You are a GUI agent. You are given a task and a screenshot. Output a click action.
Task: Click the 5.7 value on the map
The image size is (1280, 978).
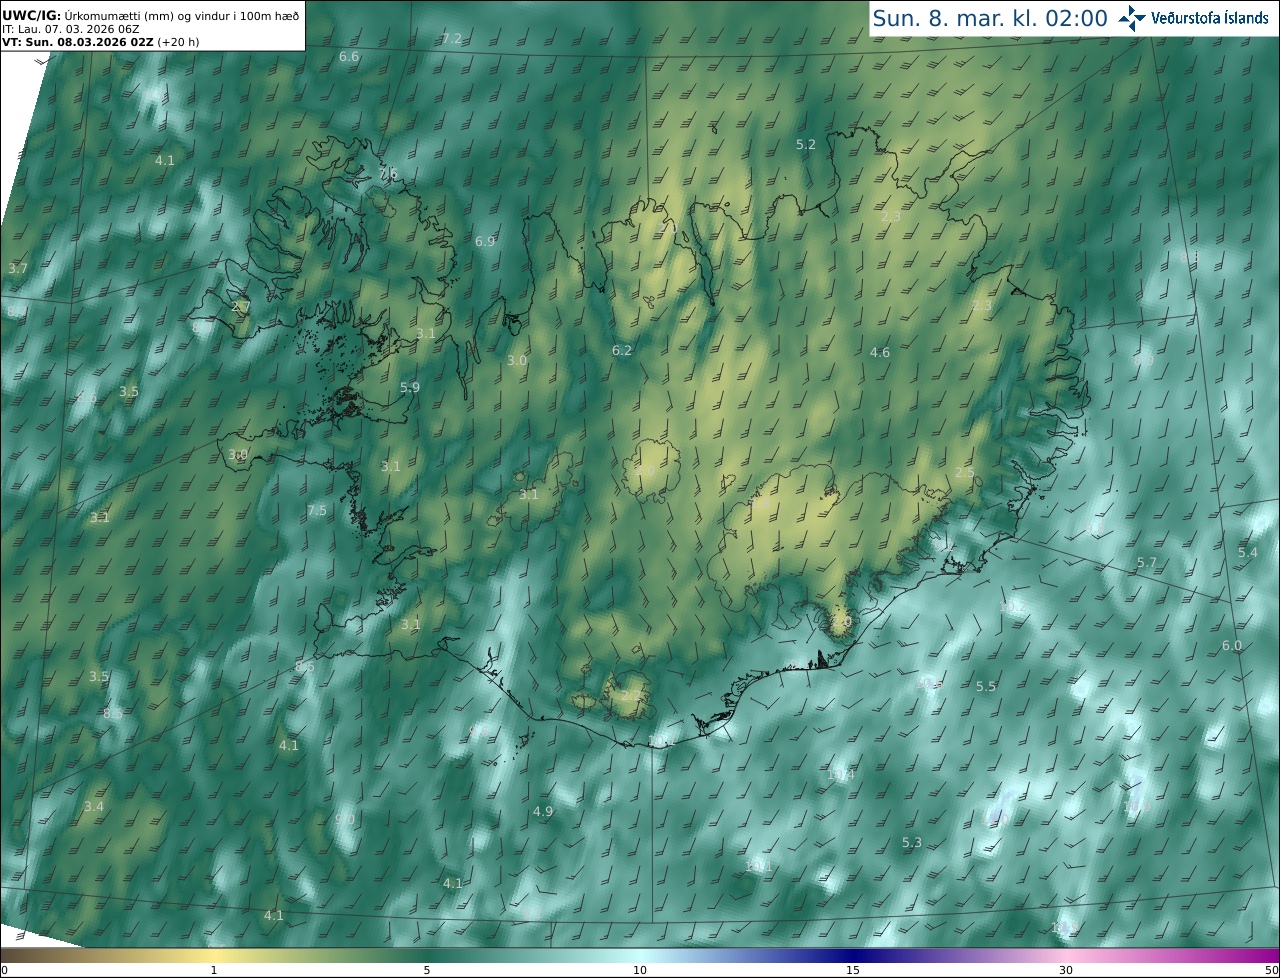(1147, 563)
